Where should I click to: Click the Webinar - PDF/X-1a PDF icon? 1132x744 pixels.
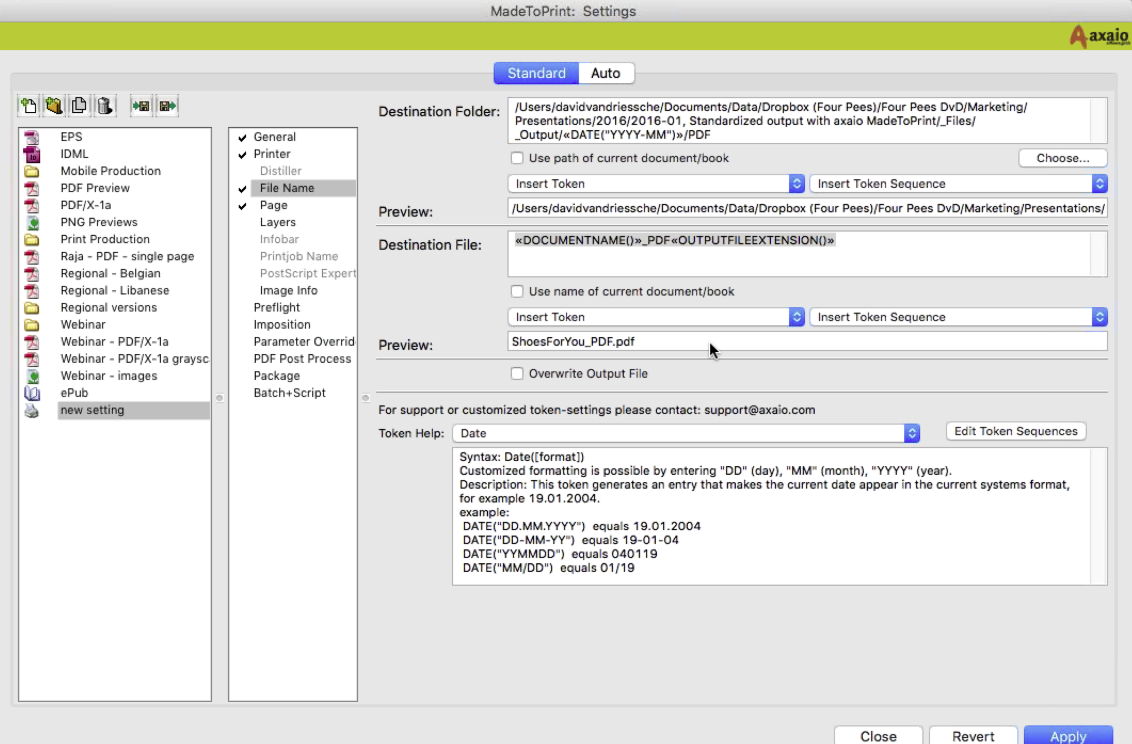pyautogui.click(x=32, y=342)
